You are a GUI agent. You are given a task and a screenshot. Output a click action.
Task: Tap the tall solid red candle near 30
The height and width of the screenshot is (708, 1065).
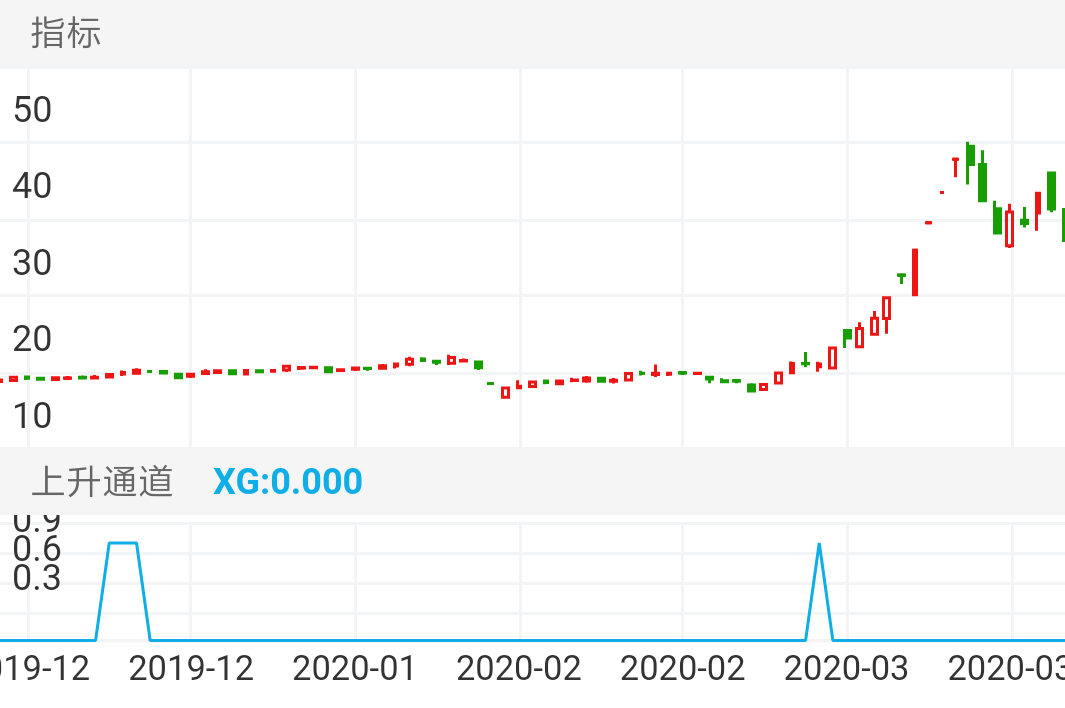(914, 272)
